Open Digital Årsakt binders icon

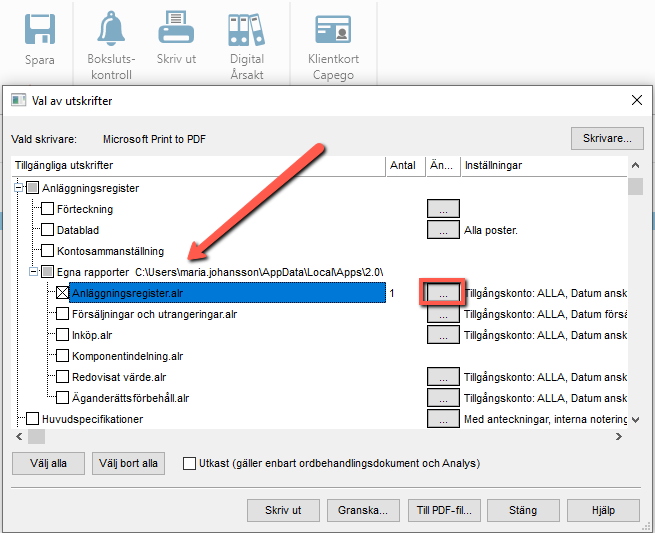click(246, 29)
